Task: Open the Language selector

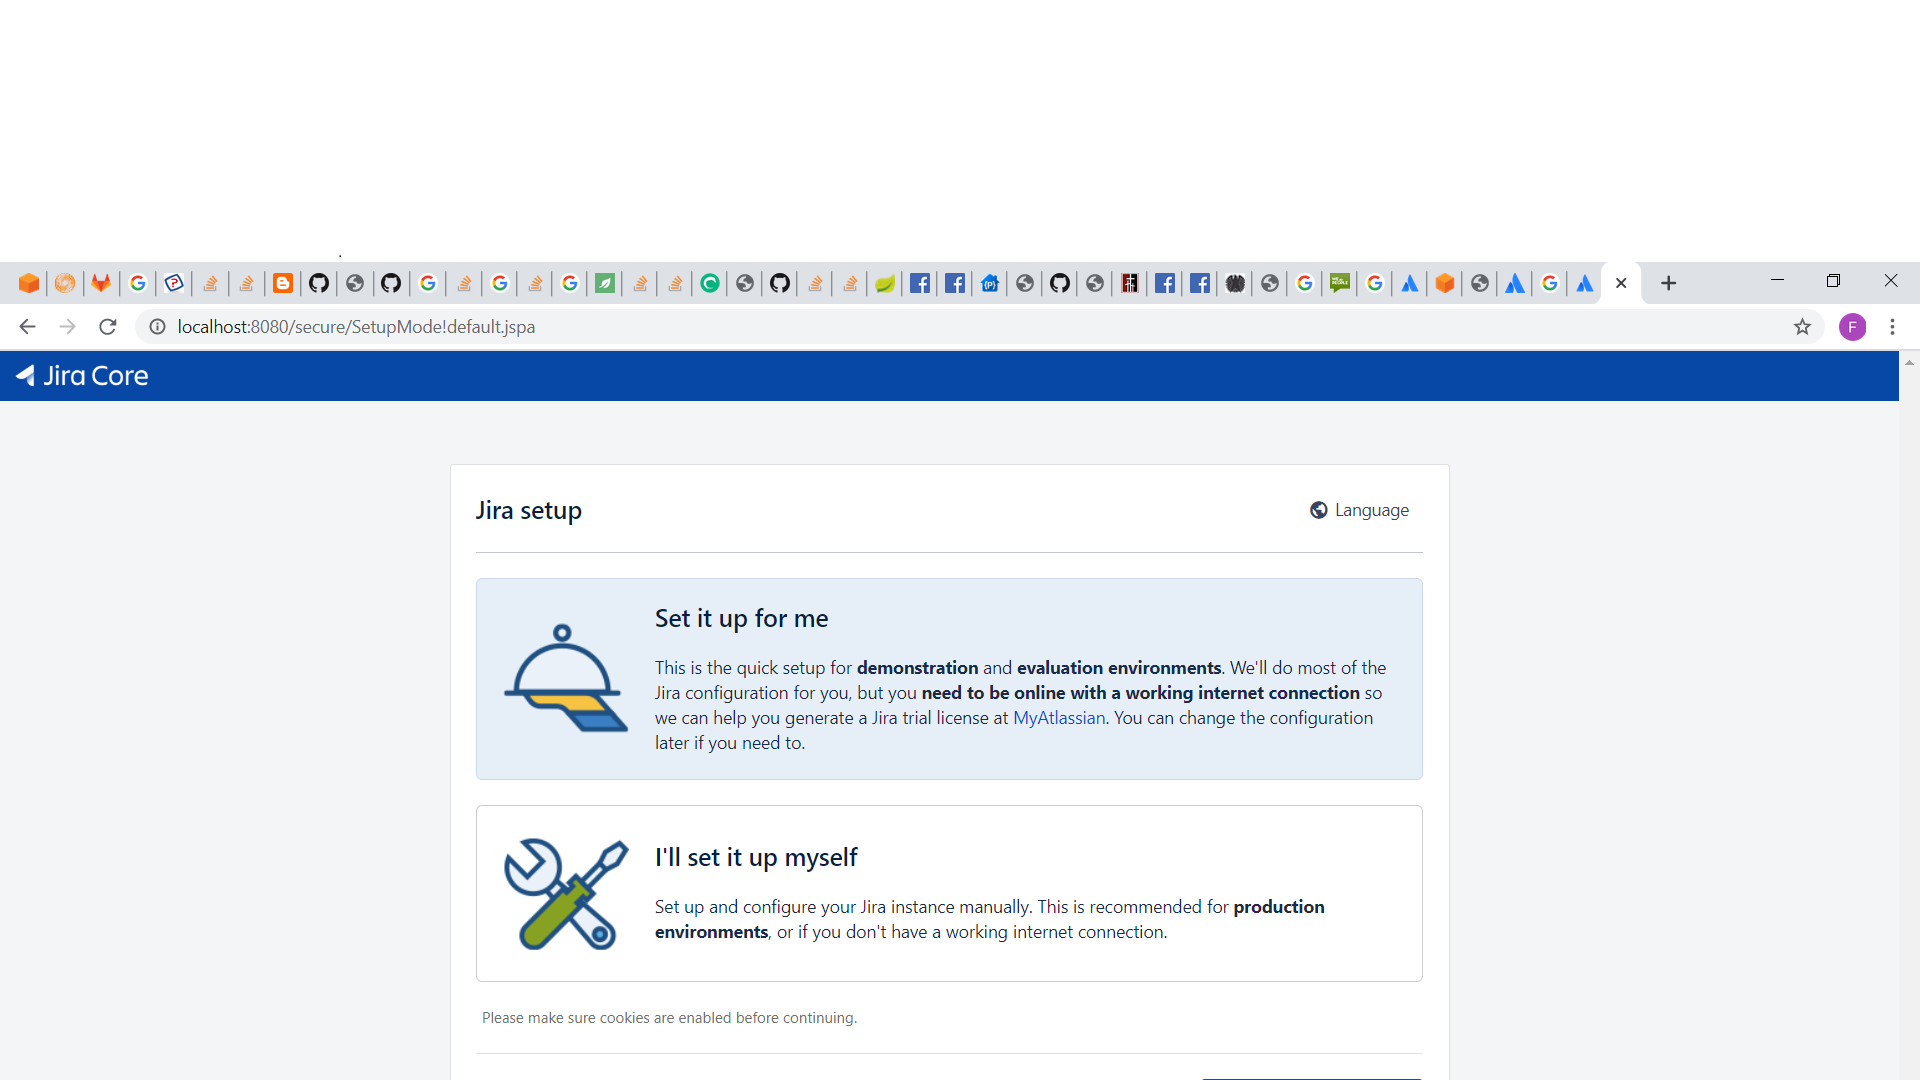Action: tap(1359, 510)
